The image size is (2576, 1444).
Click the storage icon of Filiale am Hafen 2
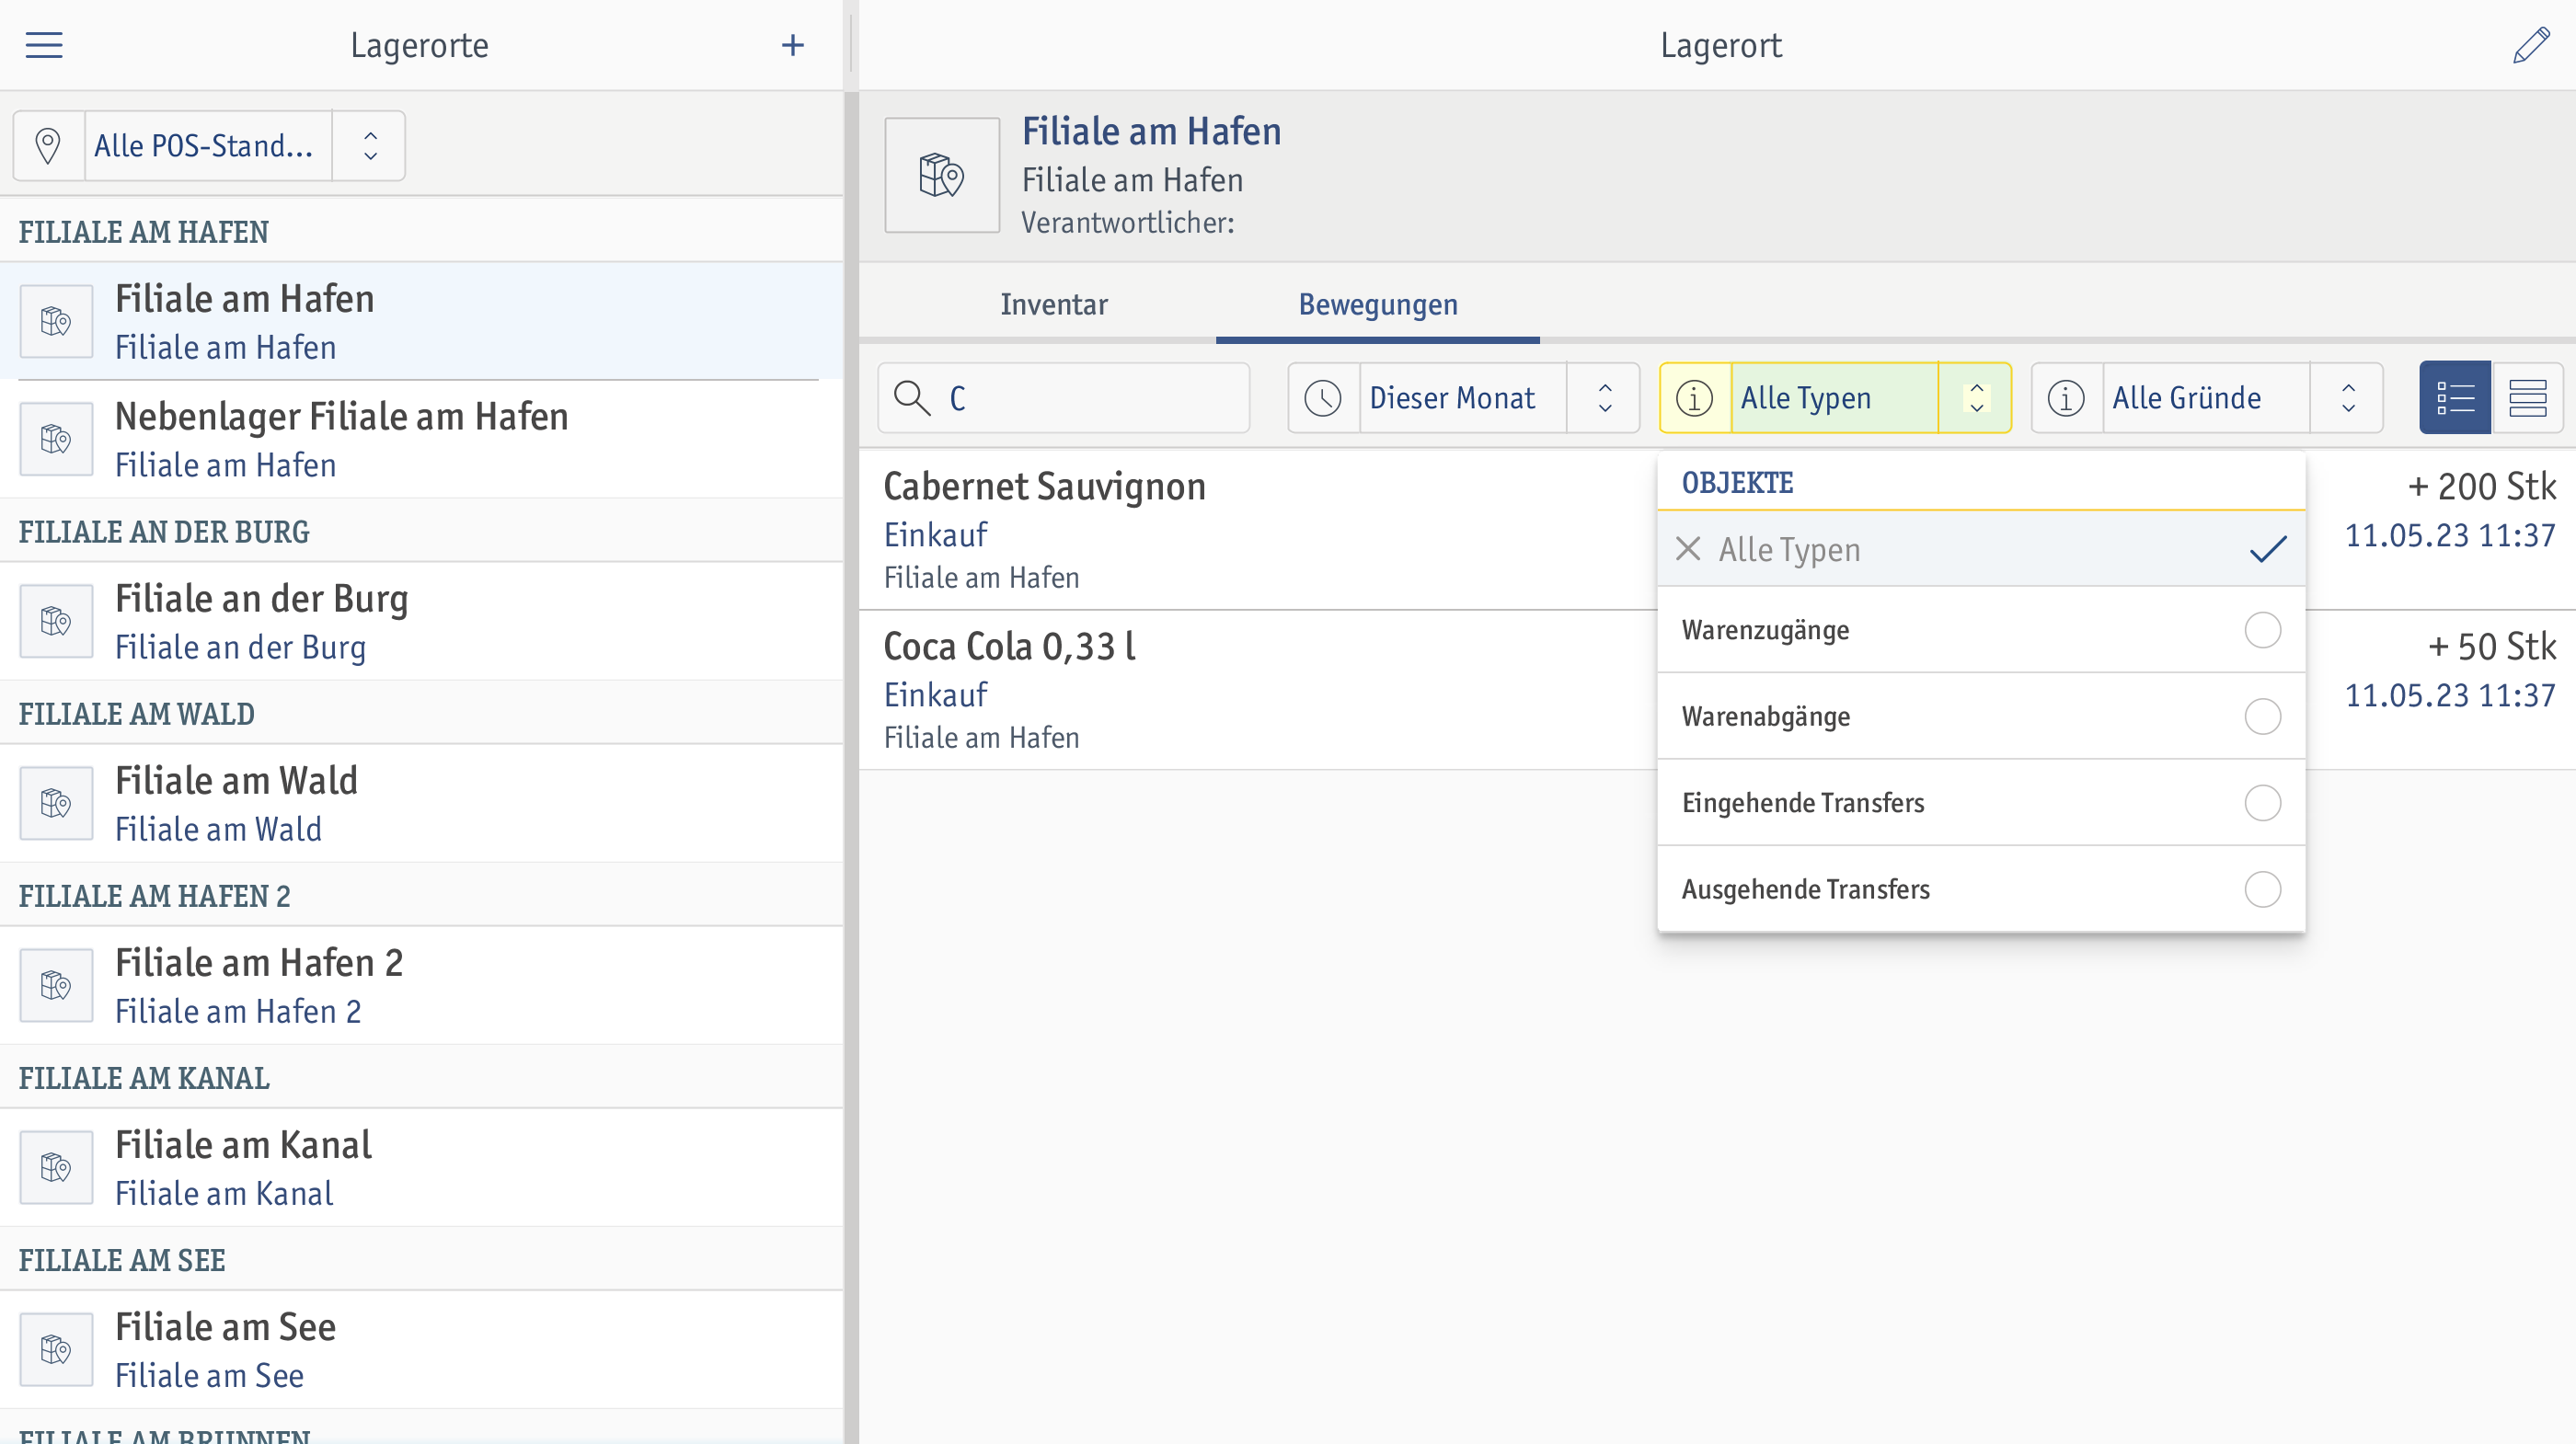click(57, 985)
